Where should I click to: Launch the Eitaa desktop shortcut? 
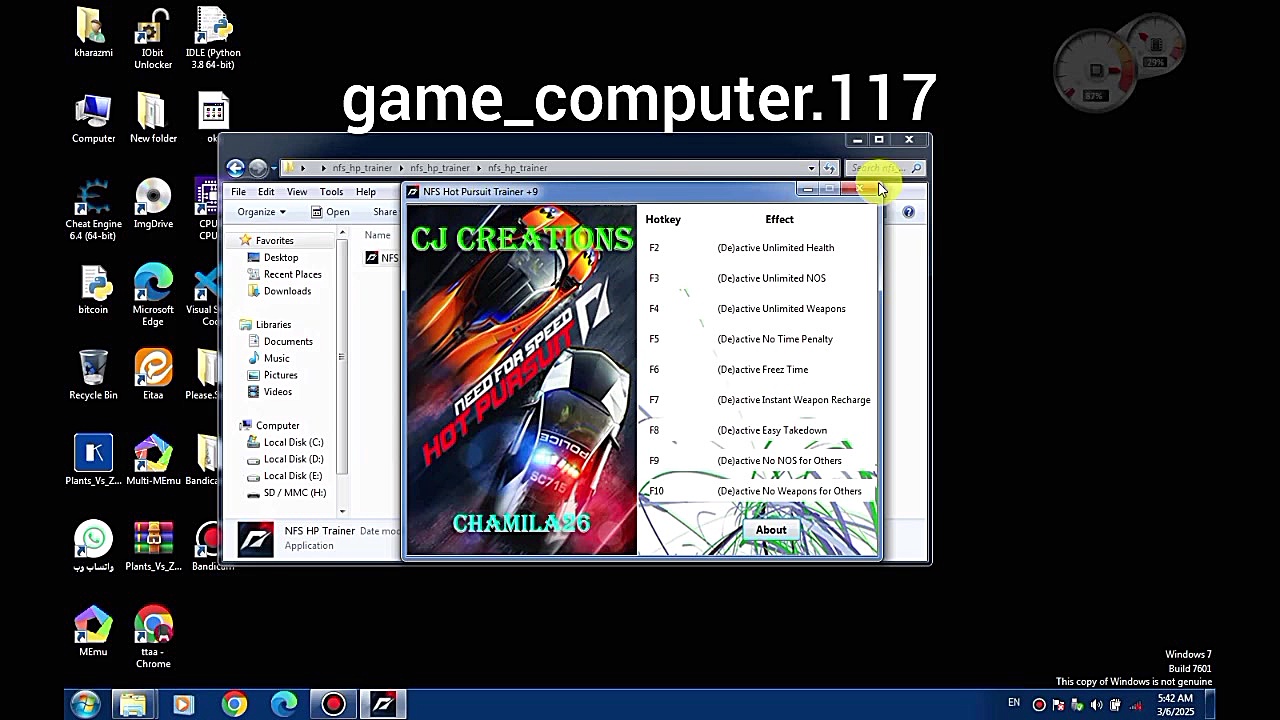(x=153, y=375)
